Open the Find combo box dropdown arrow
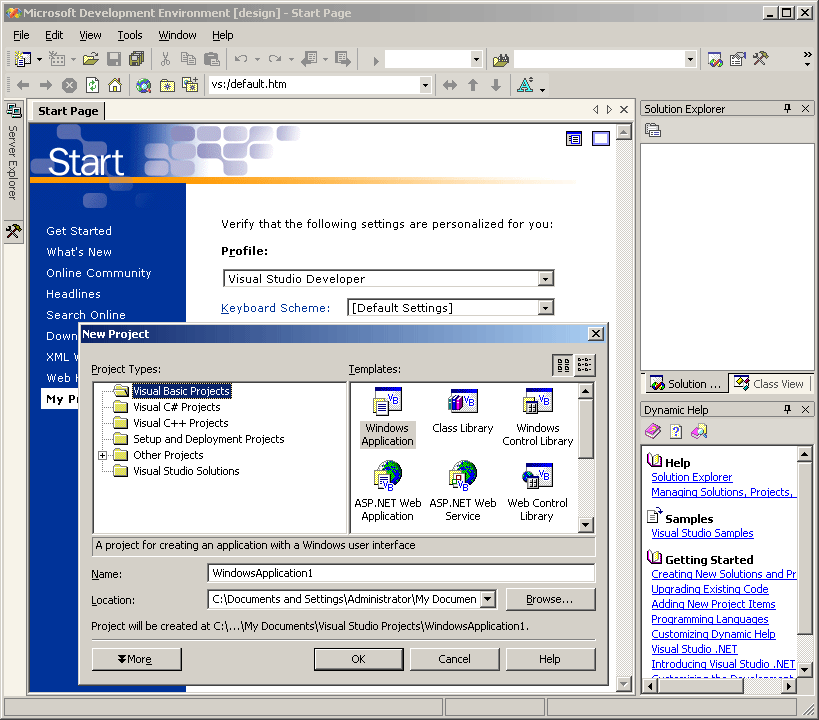Viewport: 819px width, 720px height. pyautogui.click(x=690, y=60)
